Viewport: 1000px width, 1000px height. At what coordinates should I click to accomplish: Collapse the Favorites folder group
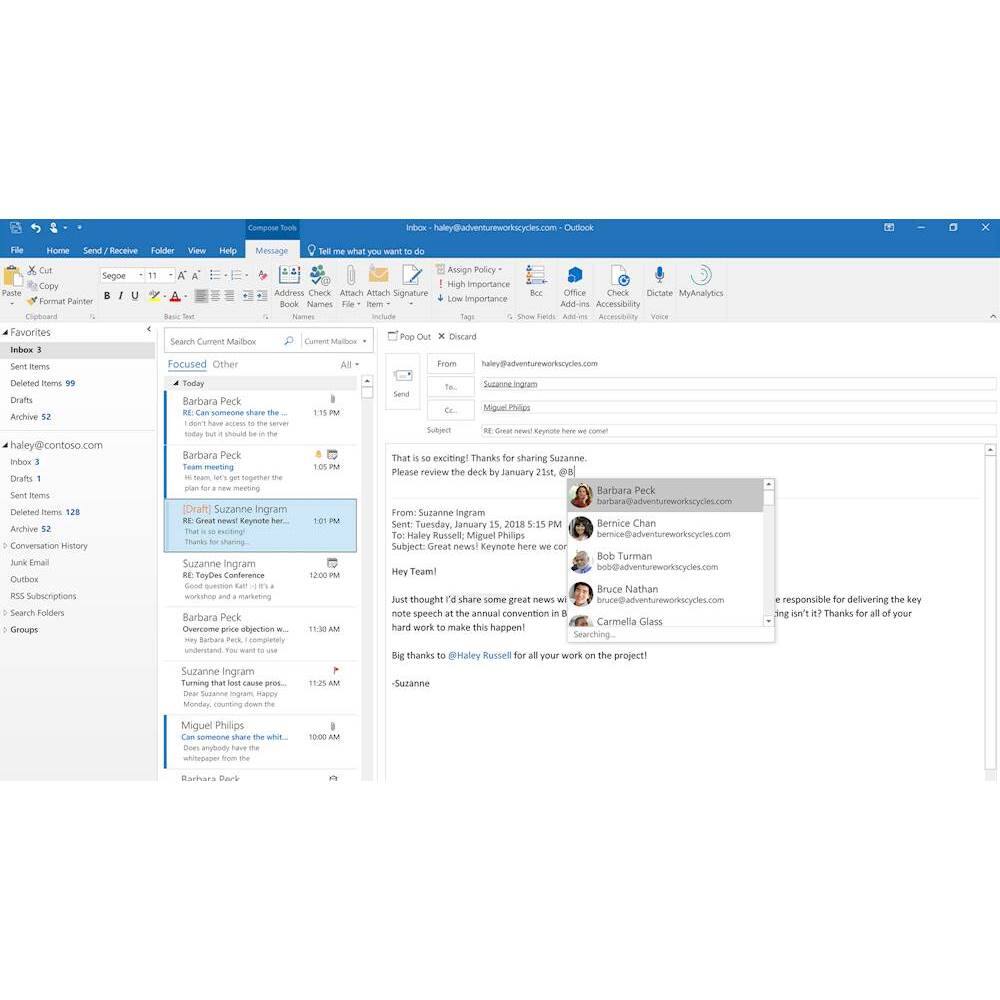point(6,332)
